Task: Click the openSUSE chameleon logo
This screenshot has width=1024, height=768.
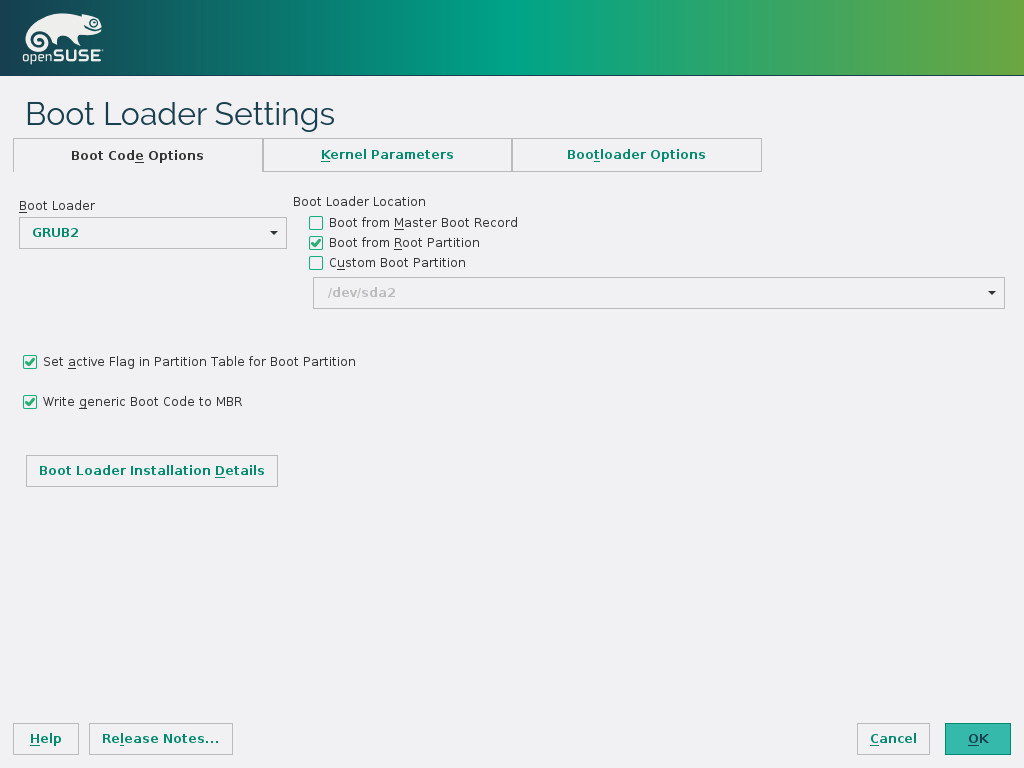Action: coord(62,40)
